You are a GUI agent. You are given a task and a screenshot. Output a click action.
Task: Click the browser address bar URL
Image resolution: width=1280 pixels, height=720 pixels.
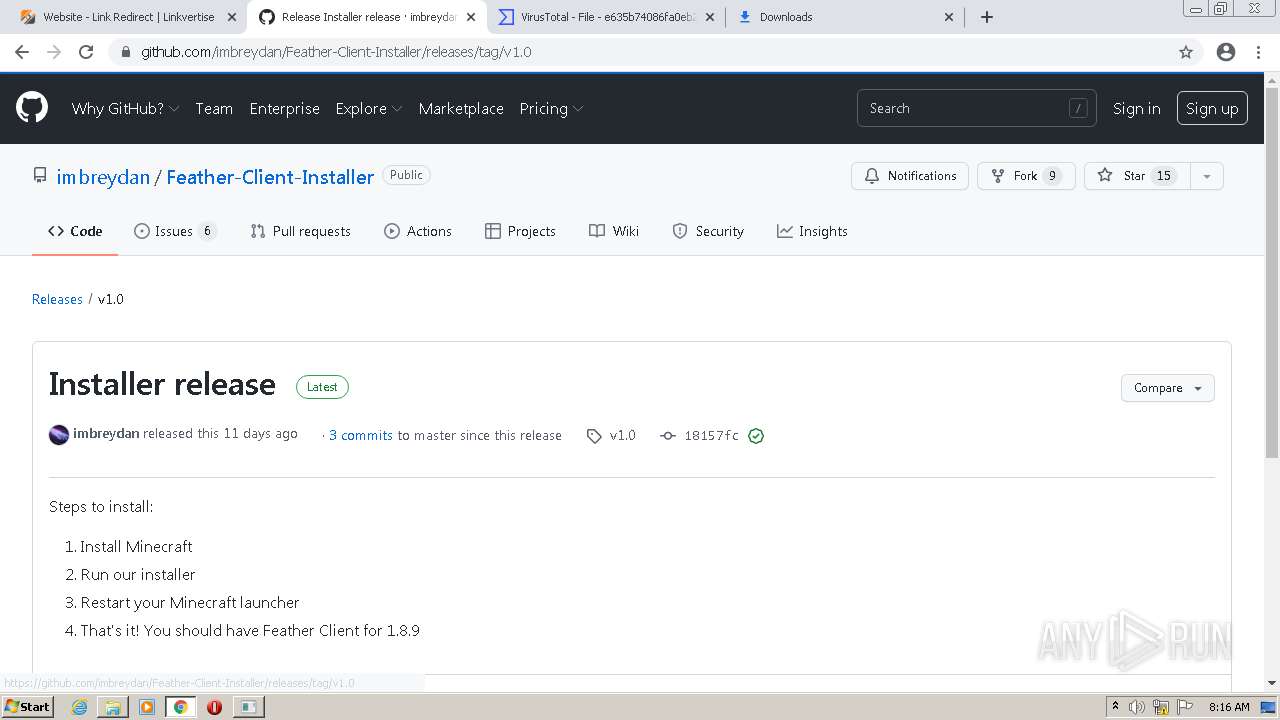coord(336,52)
